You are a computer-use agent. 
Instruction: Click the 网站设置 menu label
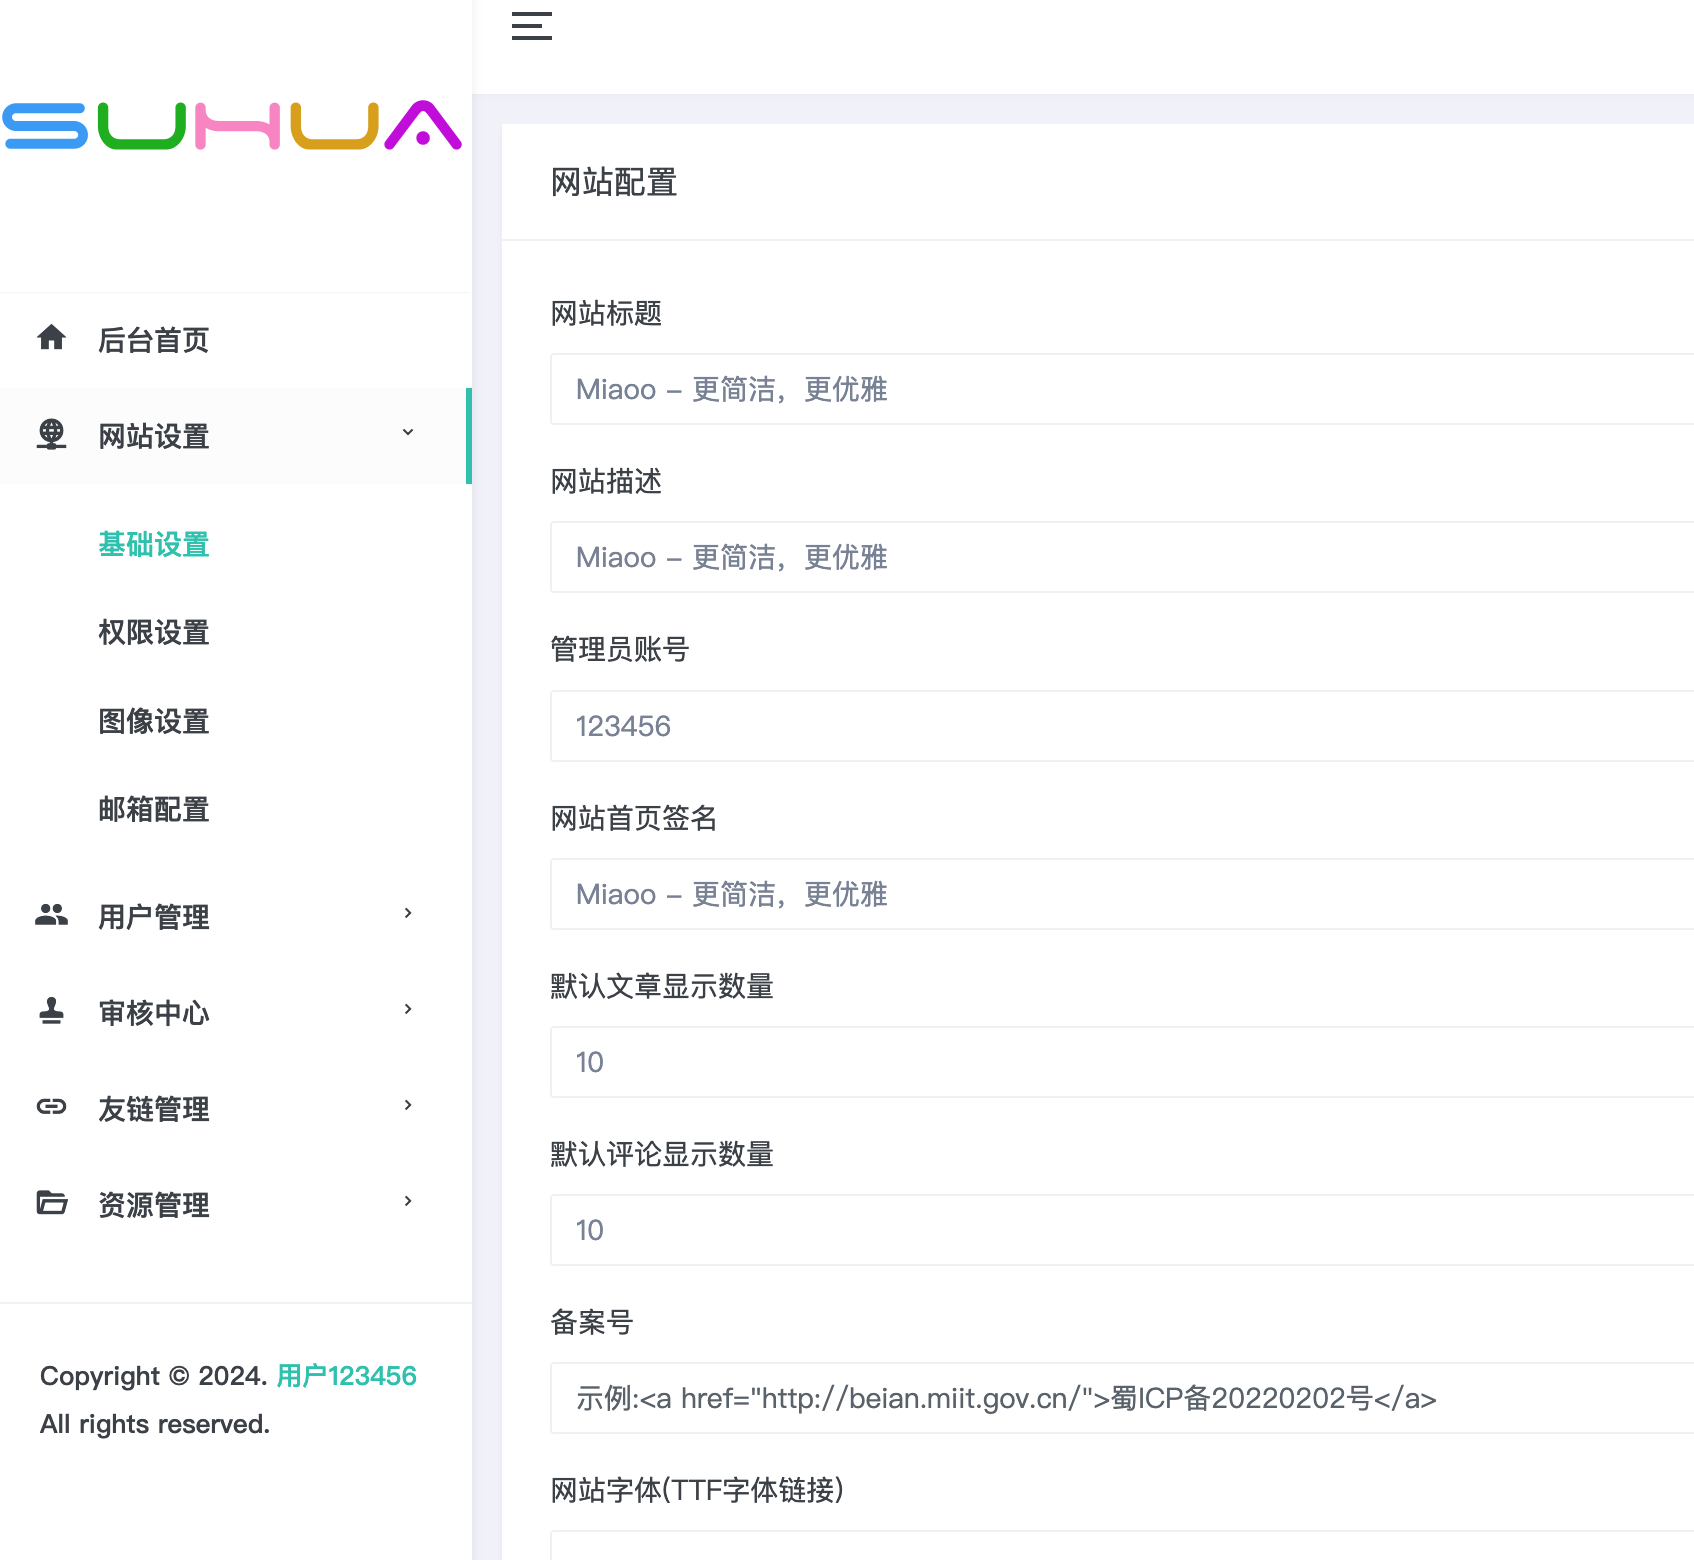point(154,437)
